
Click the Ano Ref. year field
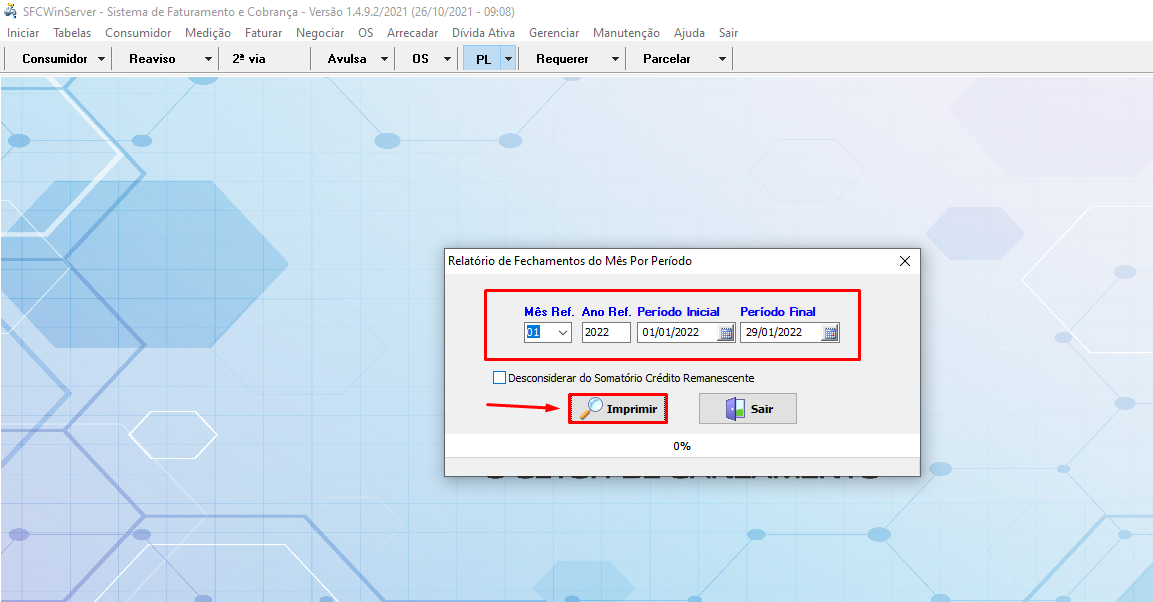(606, 333)
